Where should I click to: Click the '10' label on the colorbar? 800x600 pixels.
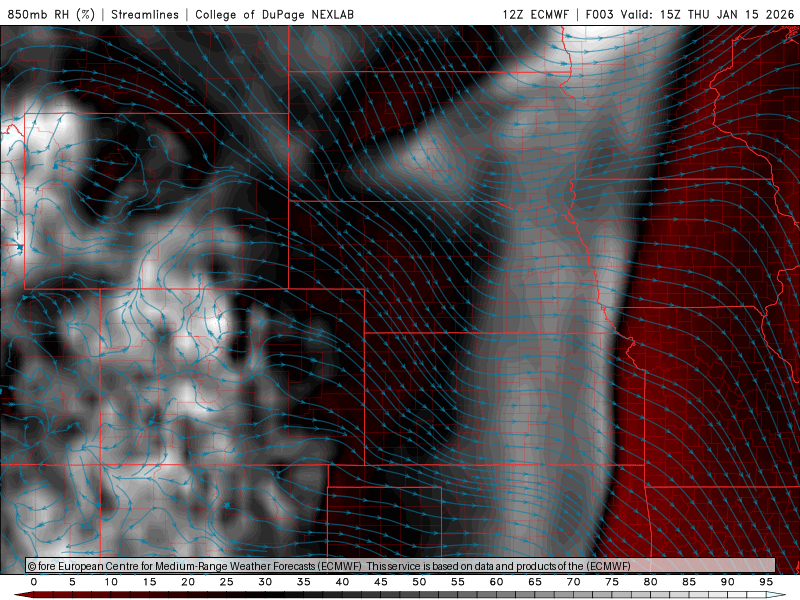111,582
